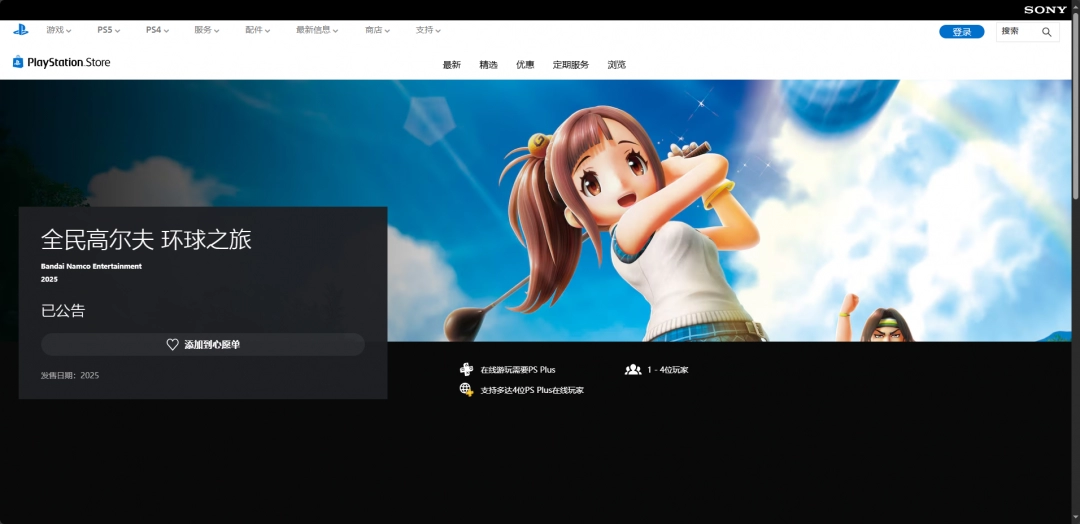The image size is (1080, 524).
Task: Click the 搜索 search input field
Action: [x=1018, y=32]
